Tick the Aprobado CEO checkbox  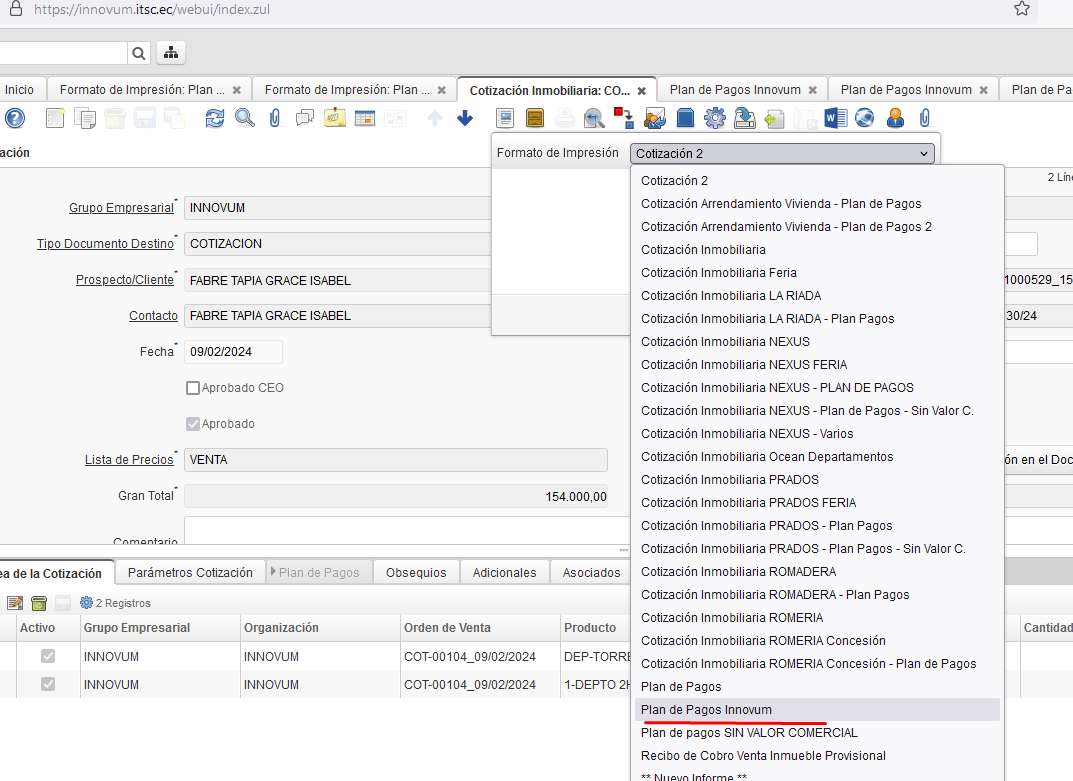point(193,388)
